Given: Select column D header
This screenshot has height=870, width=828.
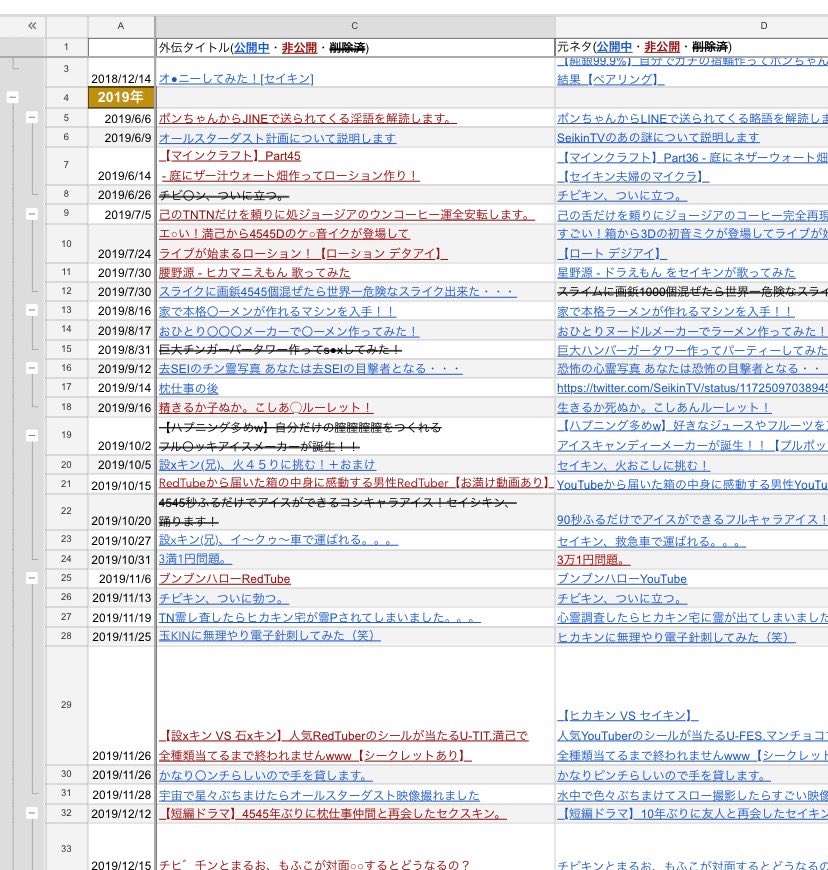Looking at the screenshot, I should pos(691,26).
